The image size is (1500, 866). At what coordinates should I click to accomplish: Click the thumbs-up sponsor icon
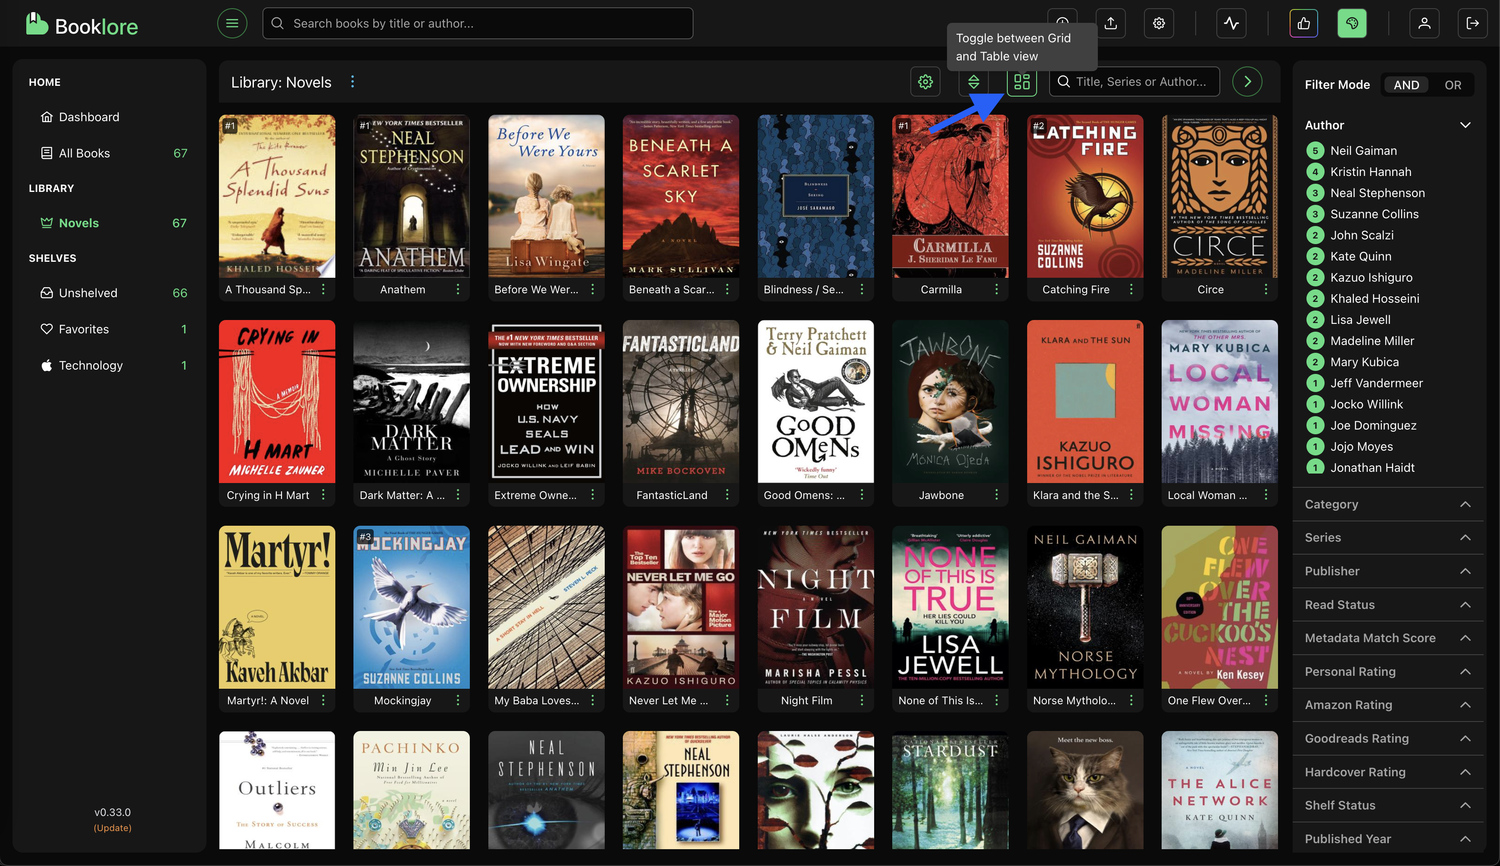(1302, 22)
